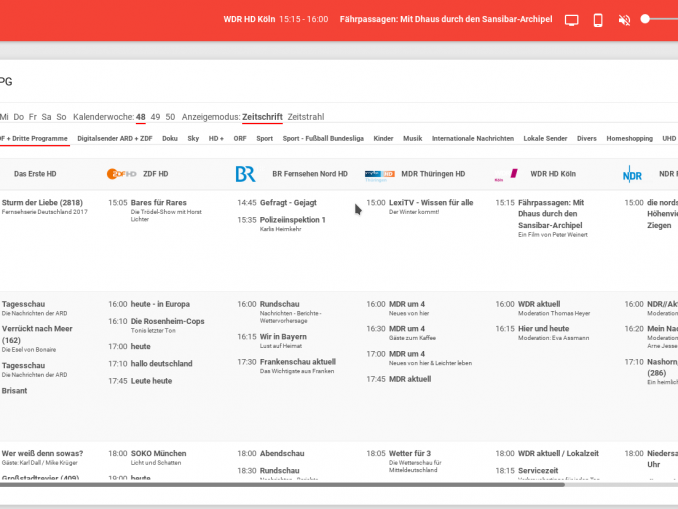Image resolution: width=678 pixels, height=509 pixels.
Task: Open the ORF category tab
Action: (x=240, y=138)
